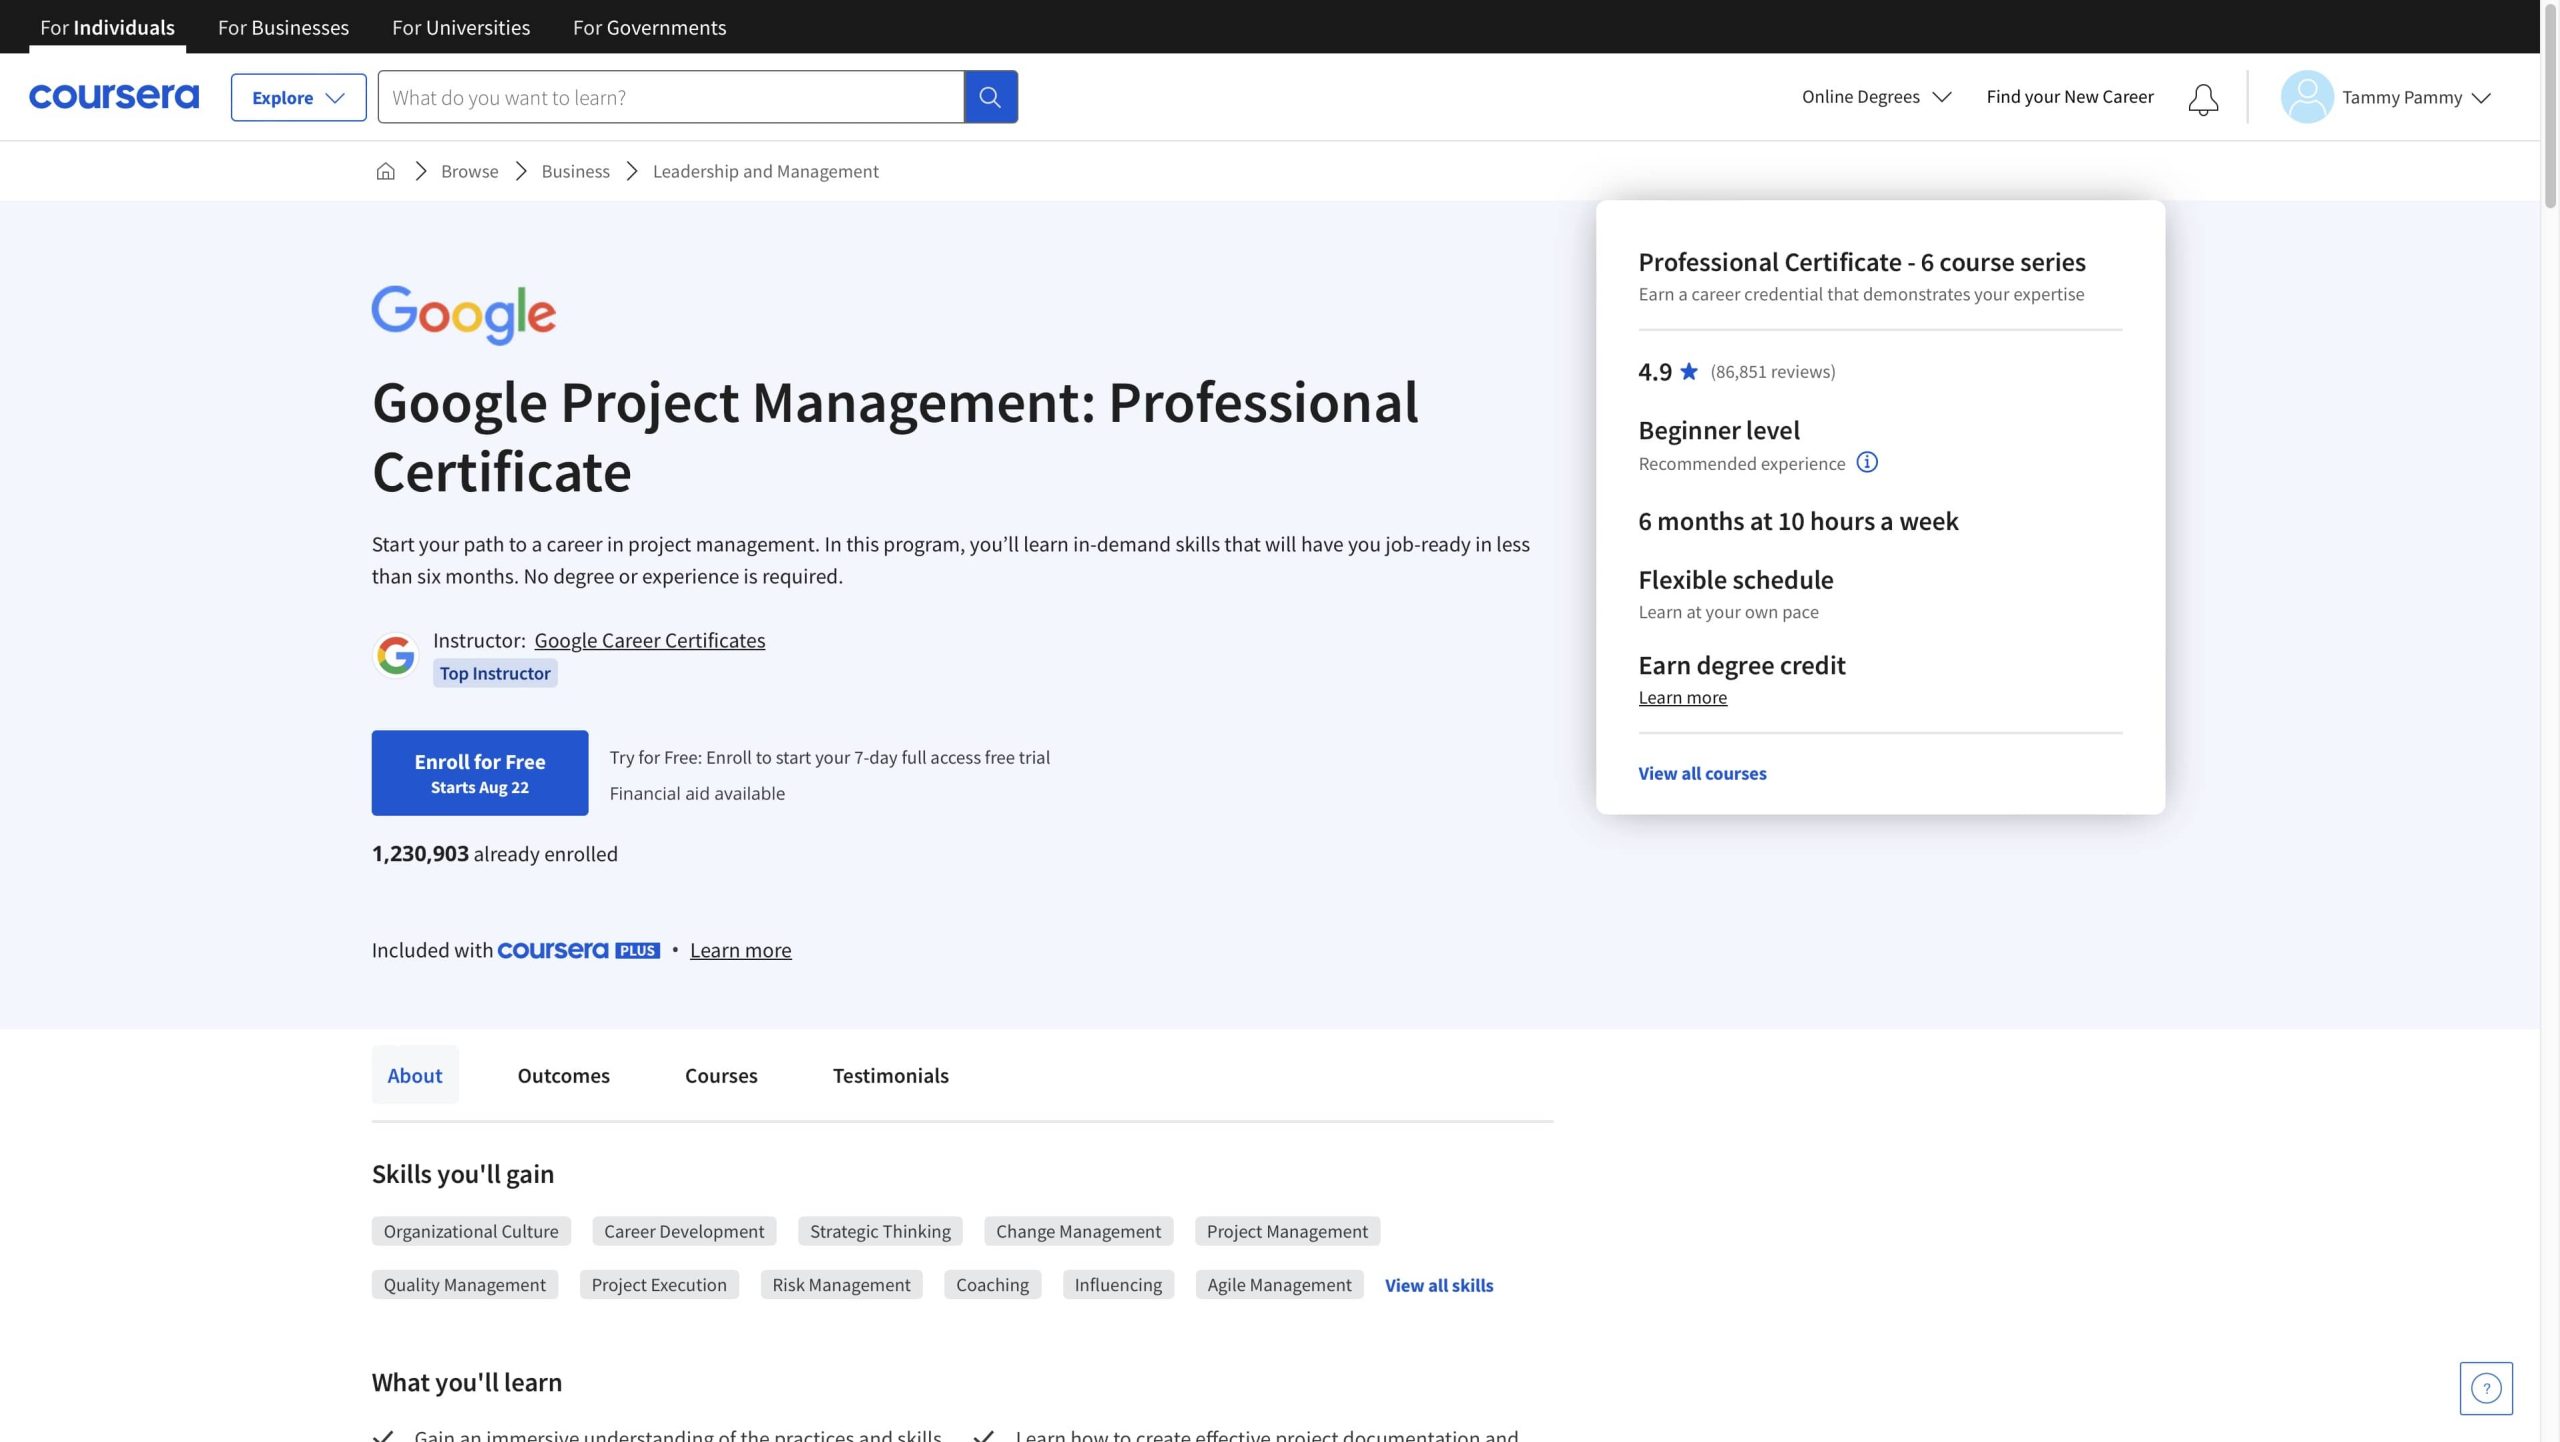Click the Enroll for Free button
The width and height of the screenshot is (2560, 1442).
click(x=479, y=772)
